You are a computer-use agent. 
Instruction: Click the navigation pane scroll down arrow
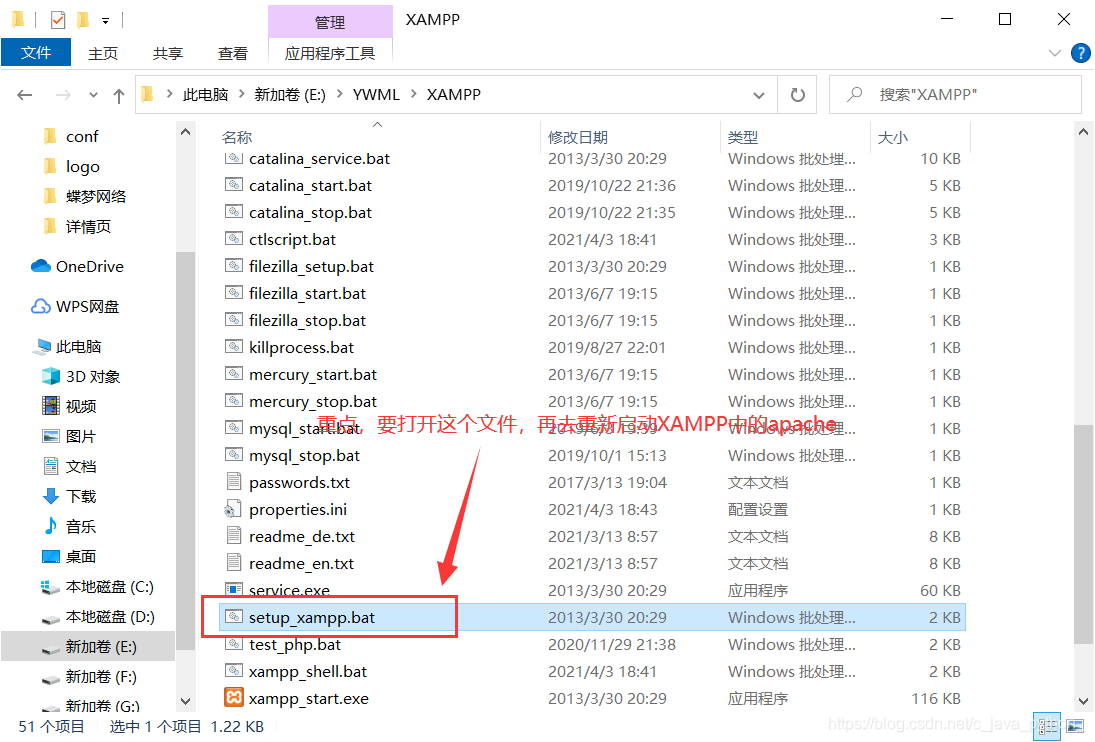pos(185,700)
